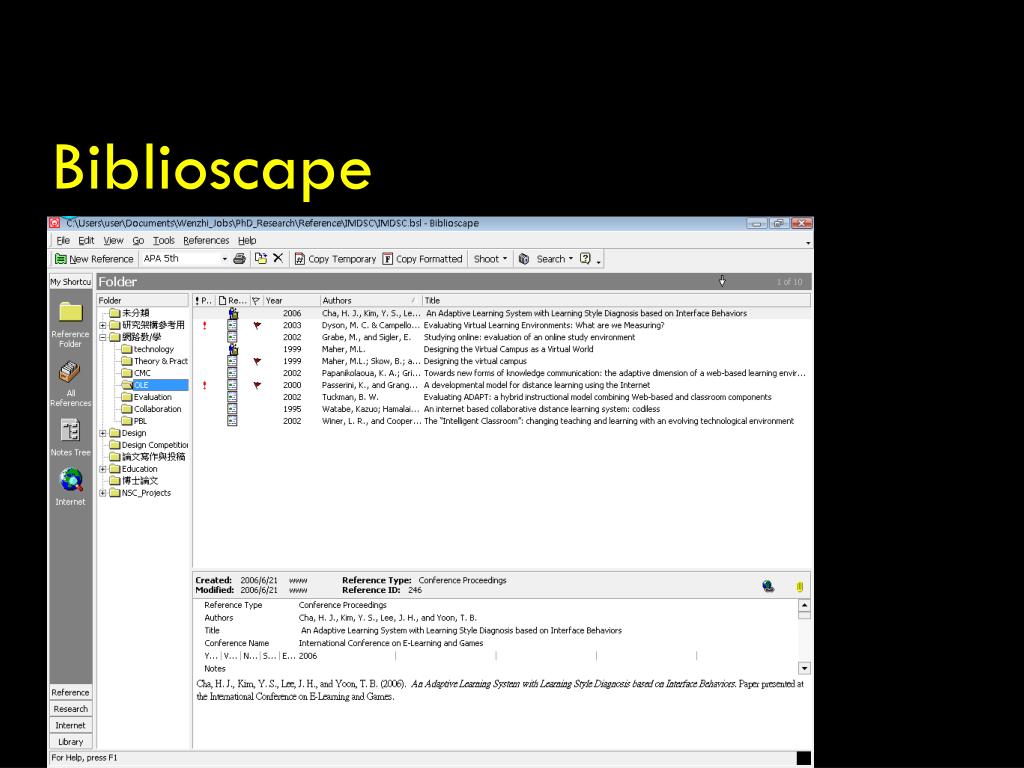This screenshot has height=768, width=1024.
Task: Open the Help menu
Action: 247,240
